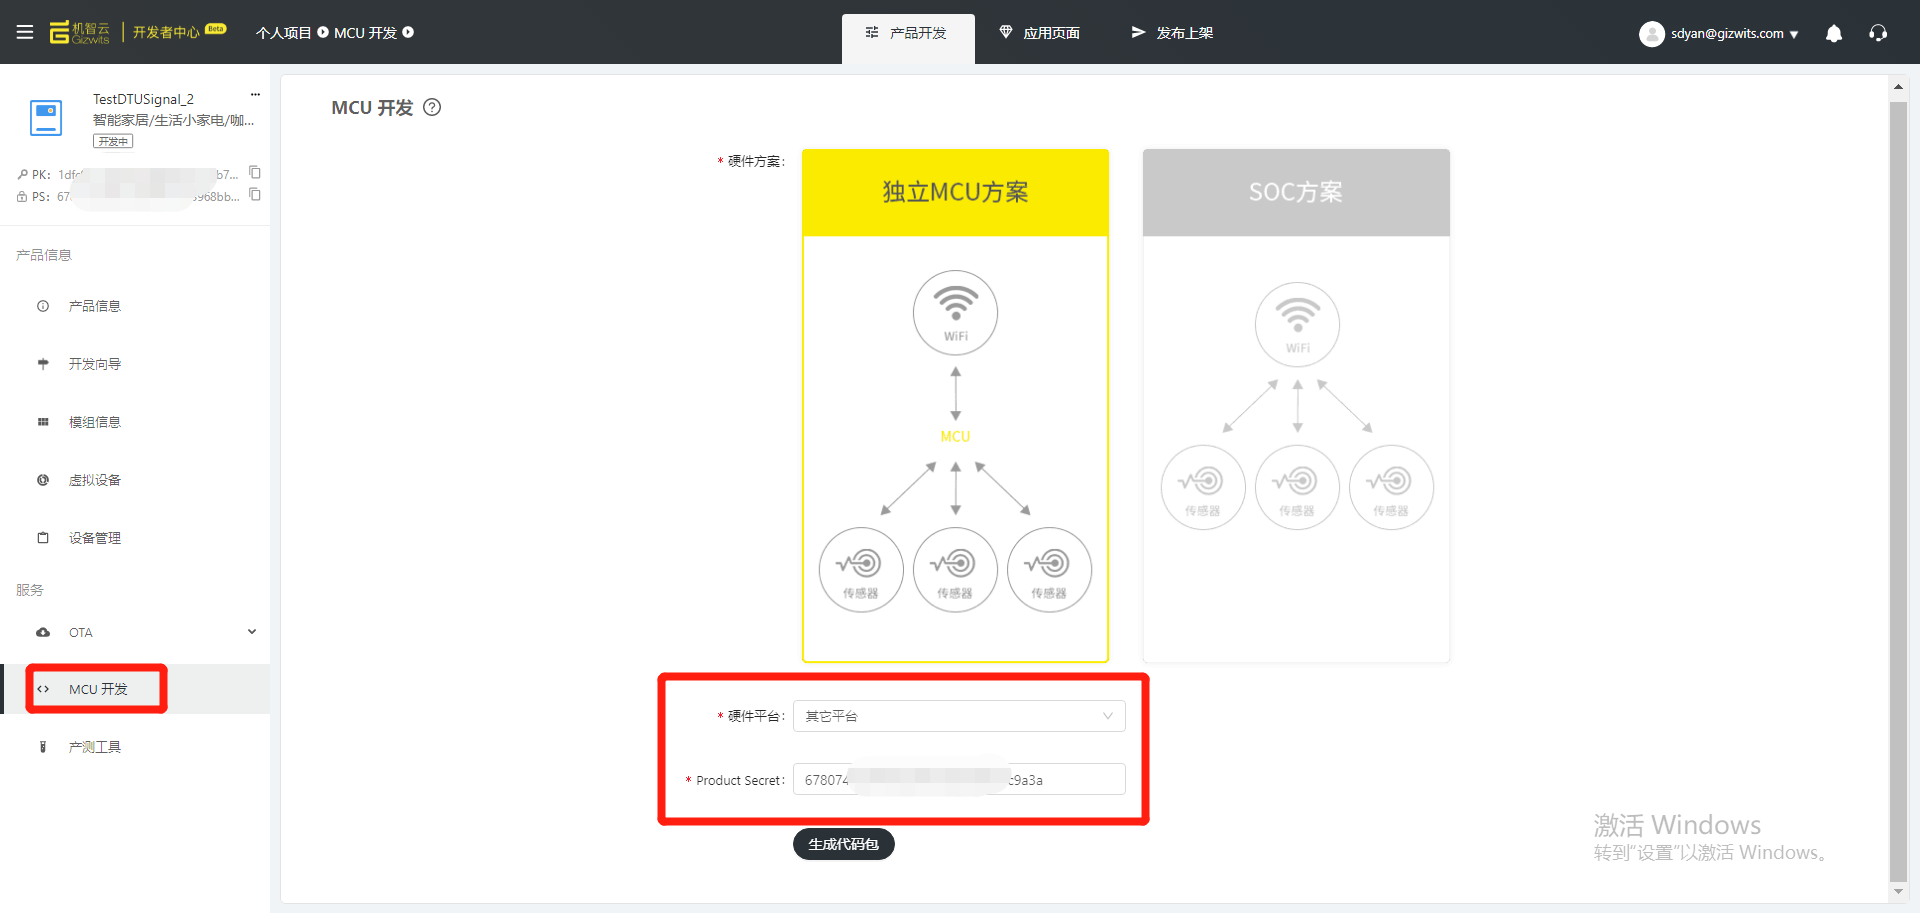Open the 硬件平台 dropdown showing 其它平台
Image resolution: width=1920 pixels, height=913 pixels.
click(x=958, y=715)
